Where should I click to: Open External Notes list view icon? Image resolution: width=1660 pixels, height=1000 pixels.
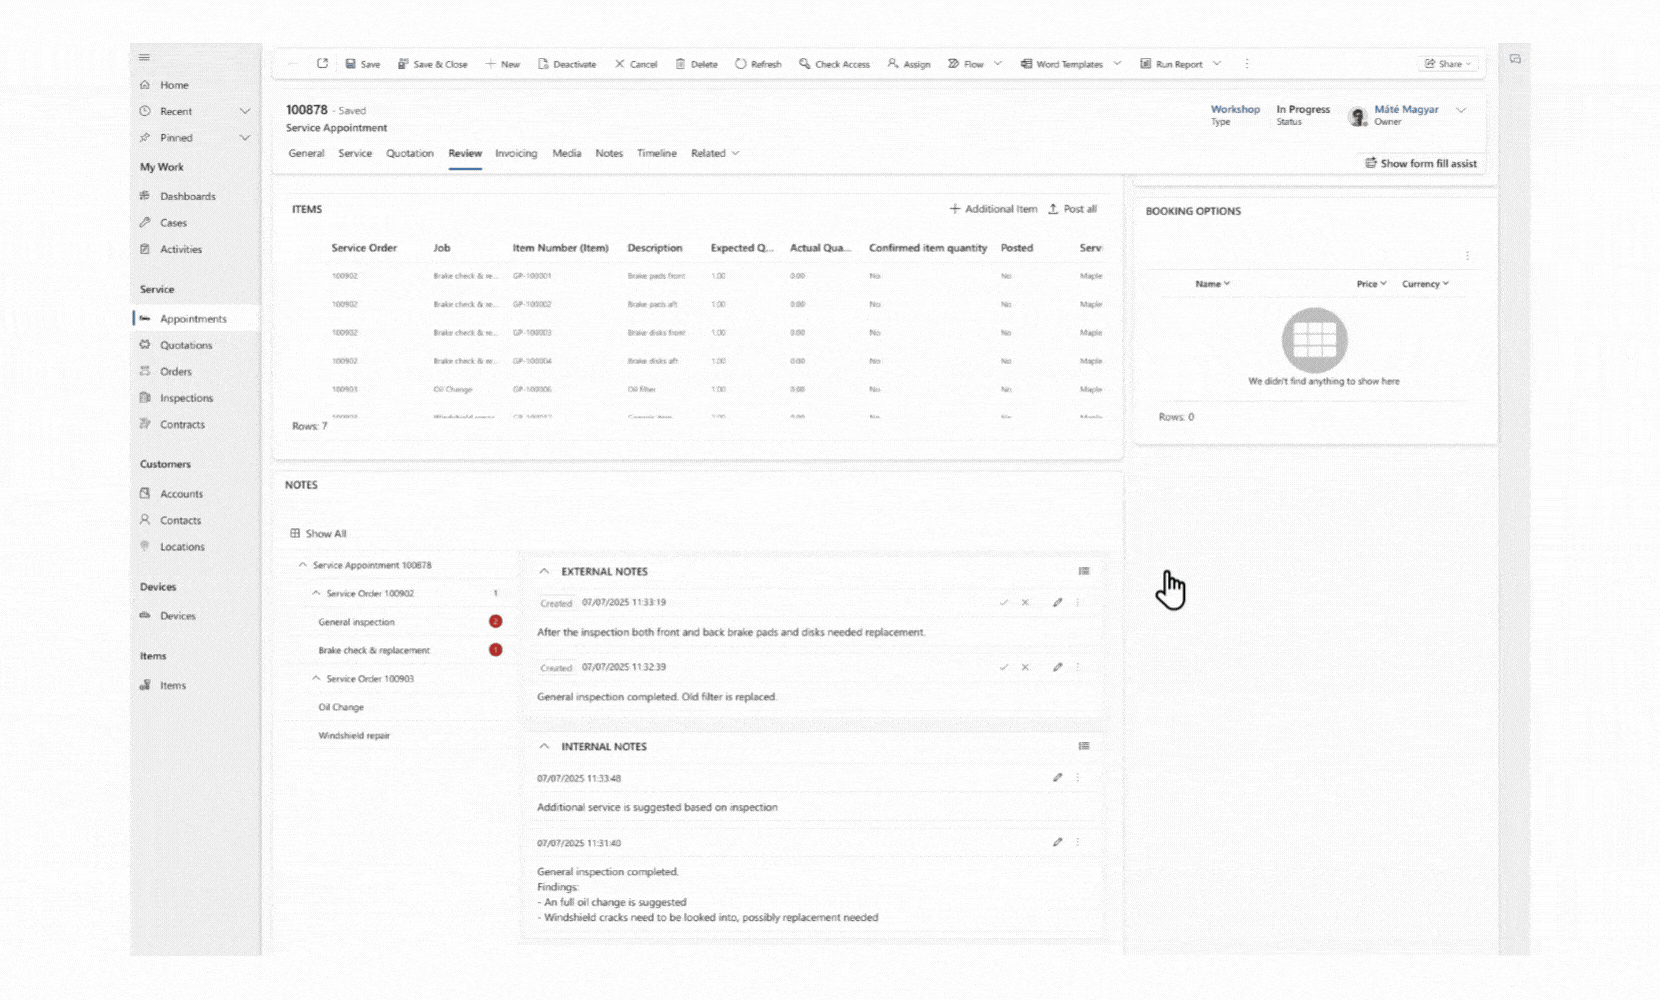coord(1084,572)
